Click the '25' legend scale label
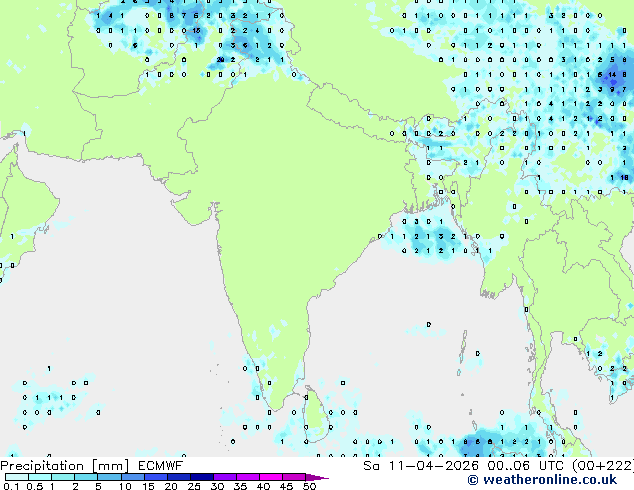Viewport: 634px width, 490px height. 194,486
